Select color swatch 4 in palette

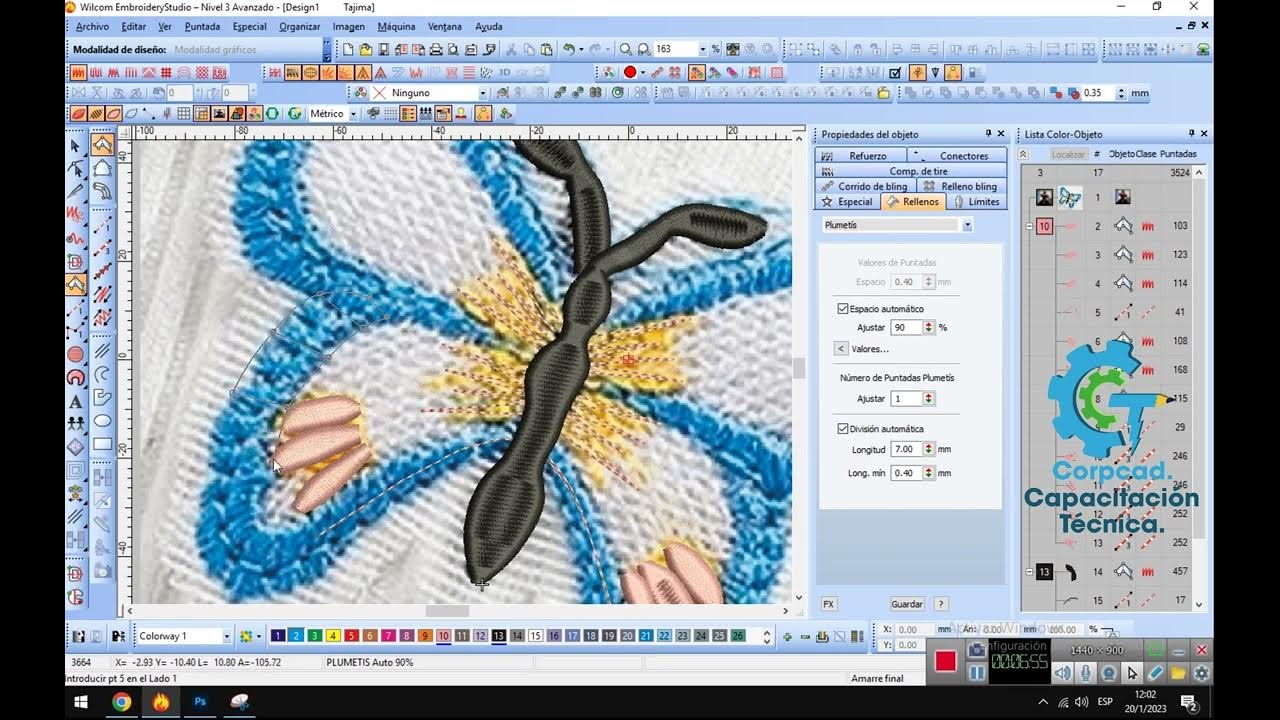click(x=333, y=636)
